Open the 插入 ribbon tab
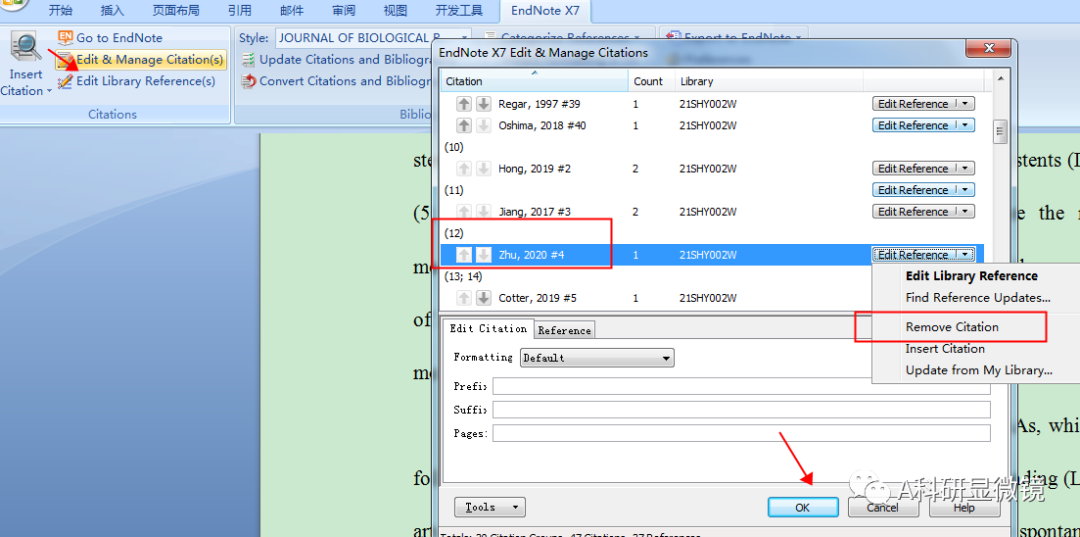Image resolution: width=1080 pixels, height=537 pixels. (112, 10)
